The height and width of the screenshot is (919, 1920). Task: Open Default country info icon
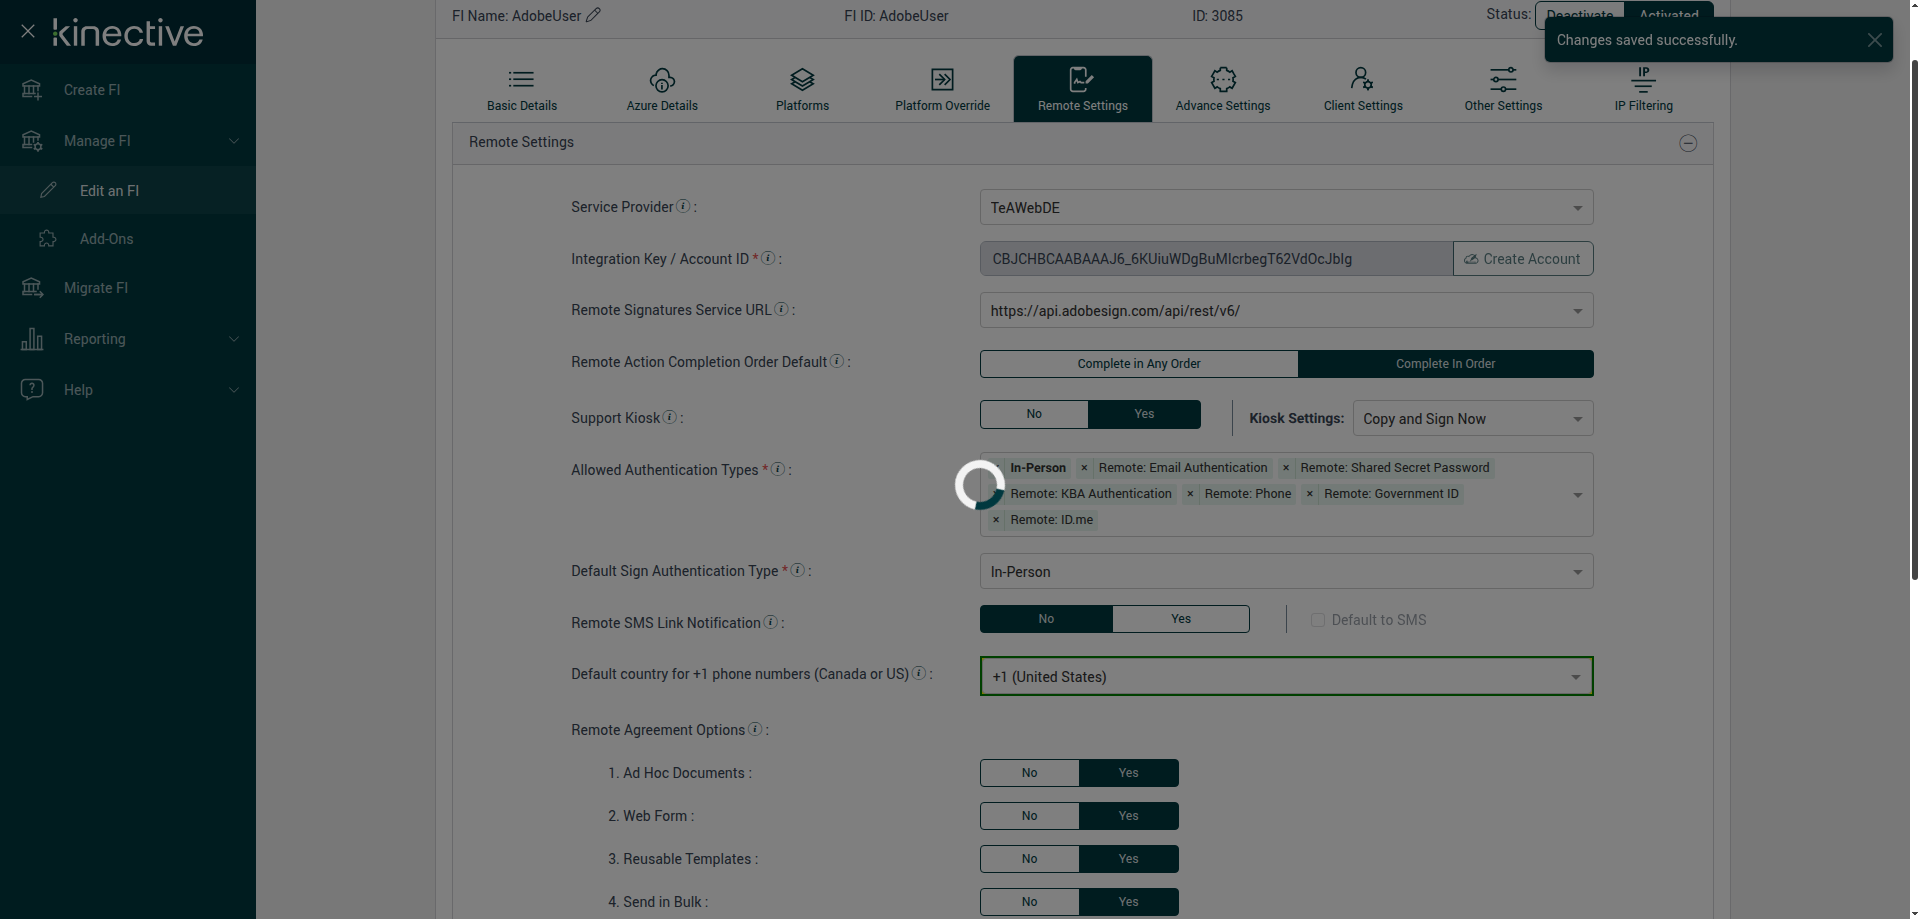pos(918,673)
